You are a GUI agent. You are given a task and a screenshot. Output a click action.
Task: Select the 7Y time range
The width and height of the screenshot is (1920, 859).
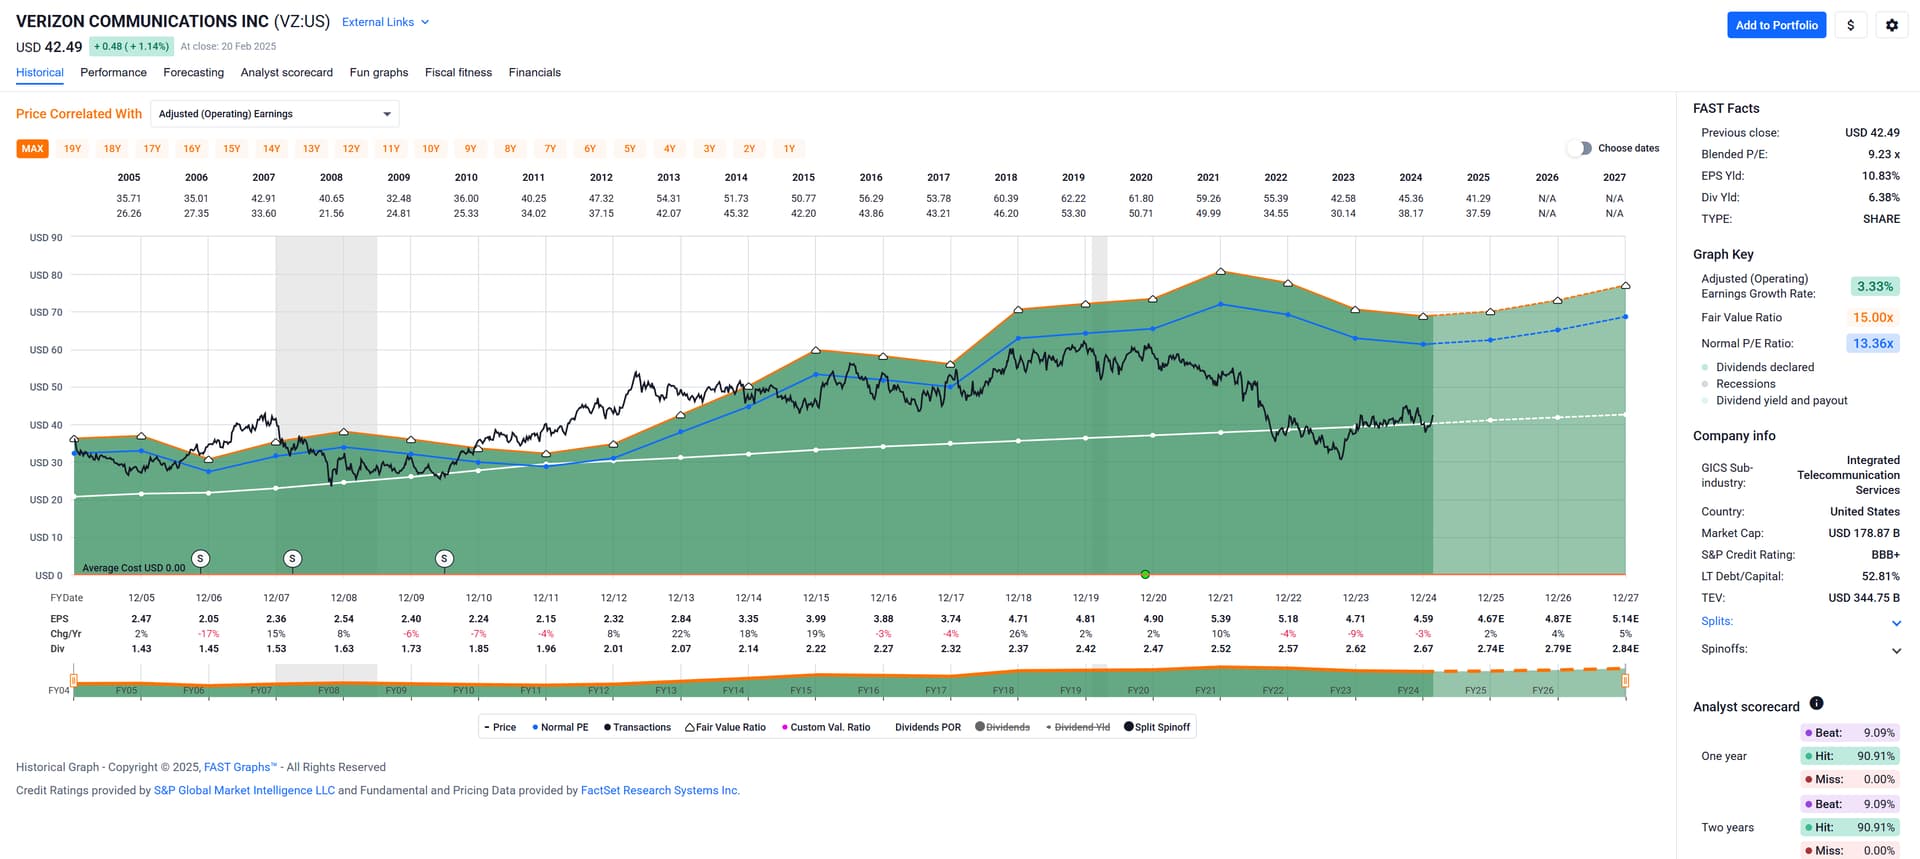tap(550, 148)
